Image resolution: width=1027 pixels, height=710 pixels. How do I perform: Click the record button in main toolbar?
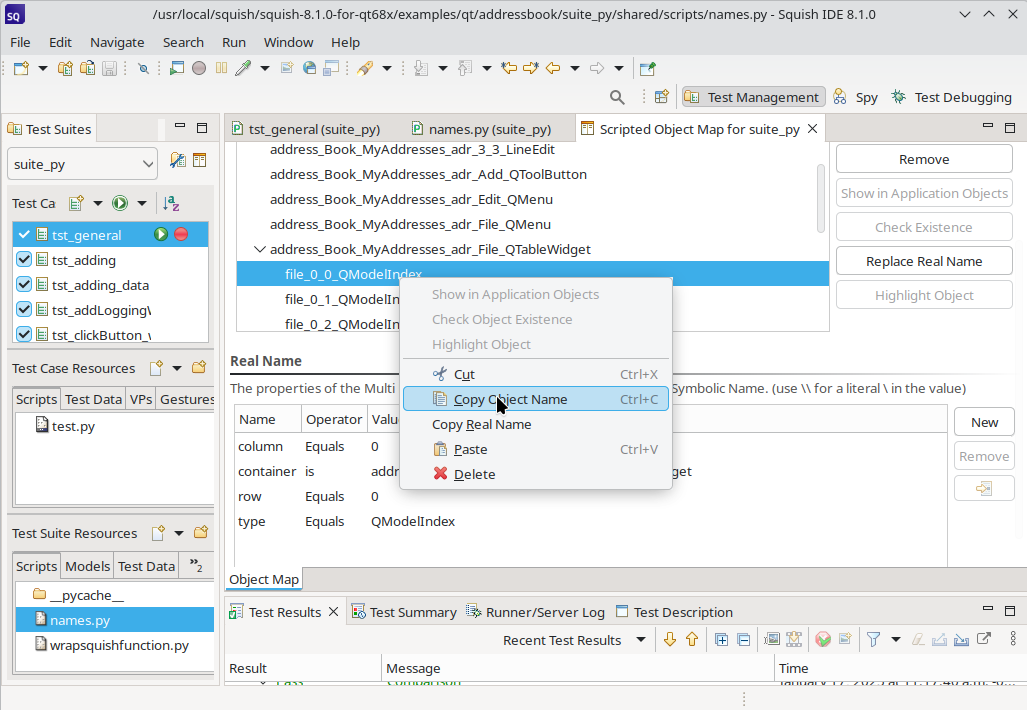(199, 68)
